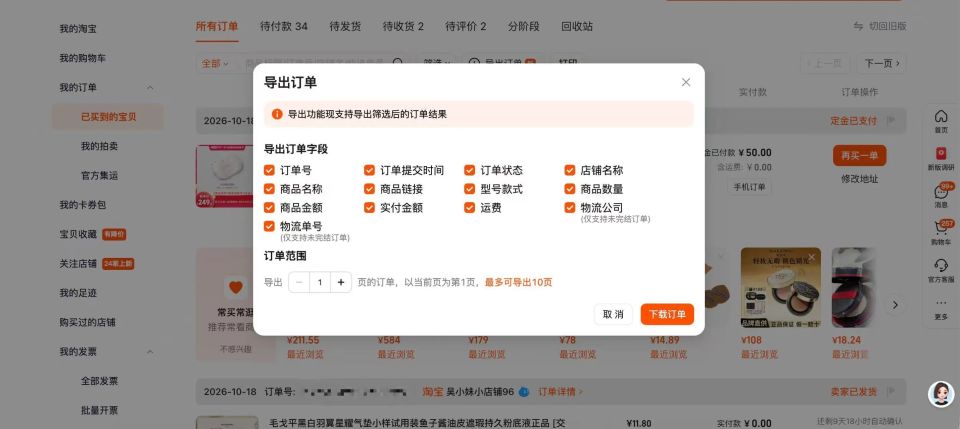Open 官方集运 in the sidebar
This screenshot has height=429, width=960.
pyautogui.click(x=99, y=175)
